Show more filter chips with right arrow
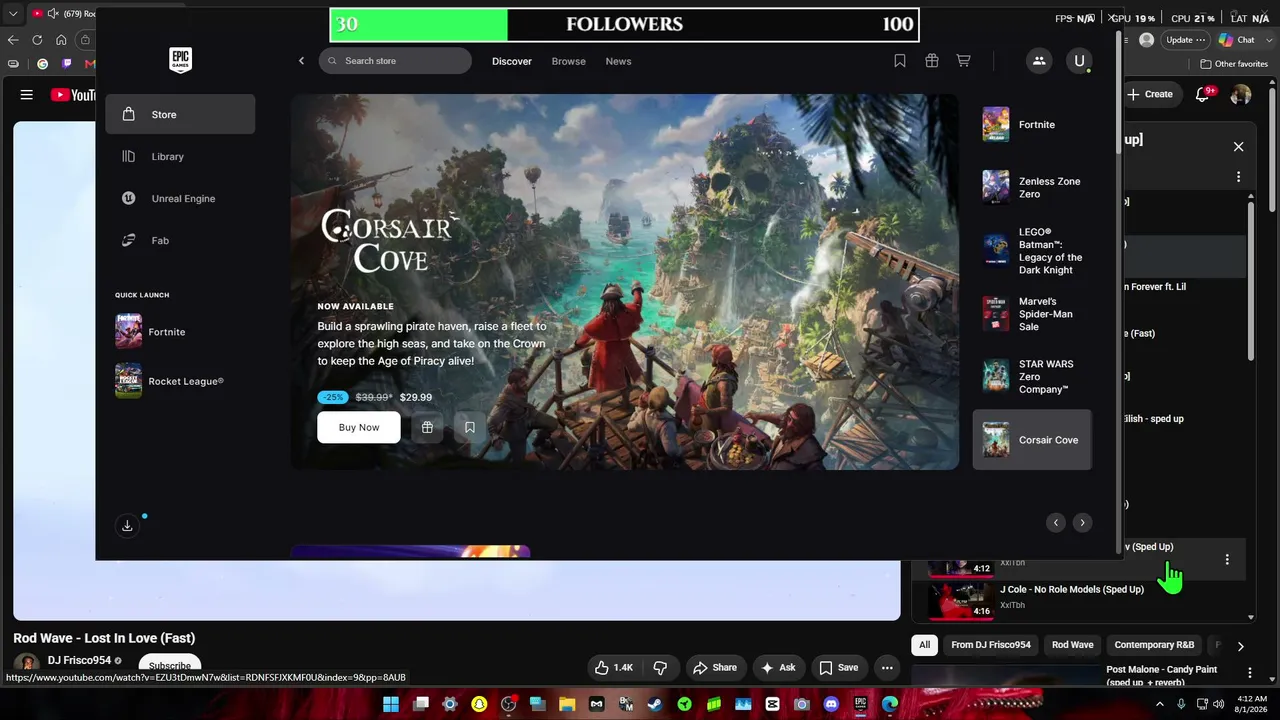This screenshot has height=720, width=1280. tap(1240, 646)
